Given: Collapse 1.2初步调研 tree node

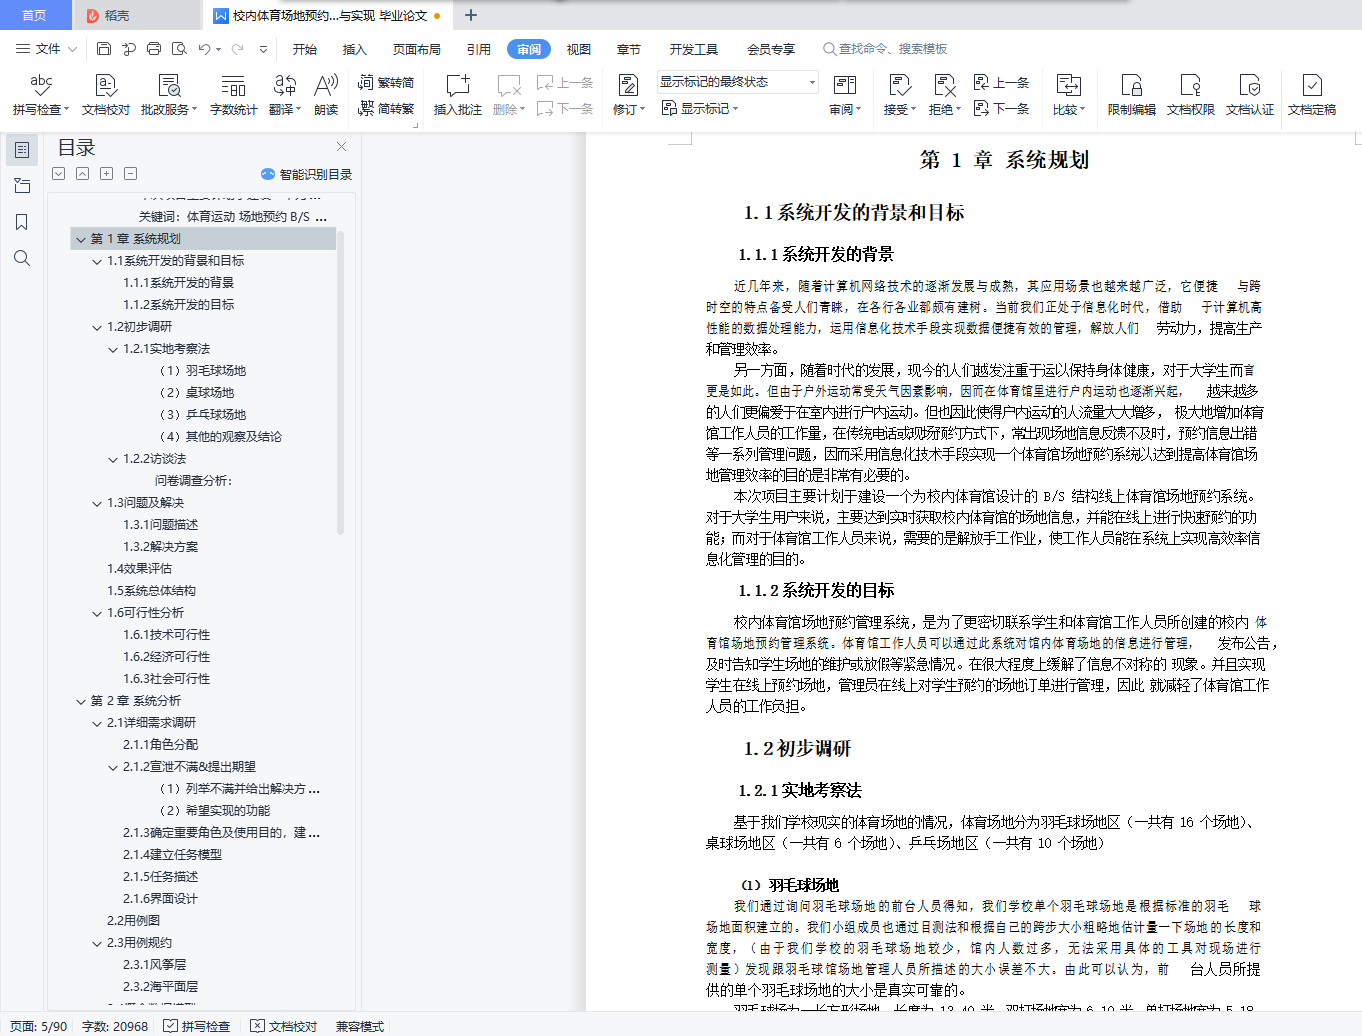Looking at the screenshot, I should (97, 327).
